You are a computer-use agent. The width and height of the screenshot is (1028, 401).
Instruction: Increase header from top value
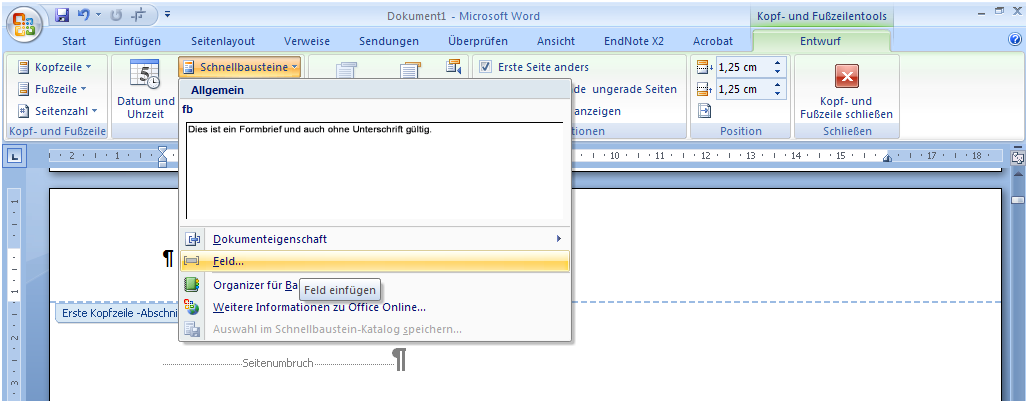[x=778, y=63]
